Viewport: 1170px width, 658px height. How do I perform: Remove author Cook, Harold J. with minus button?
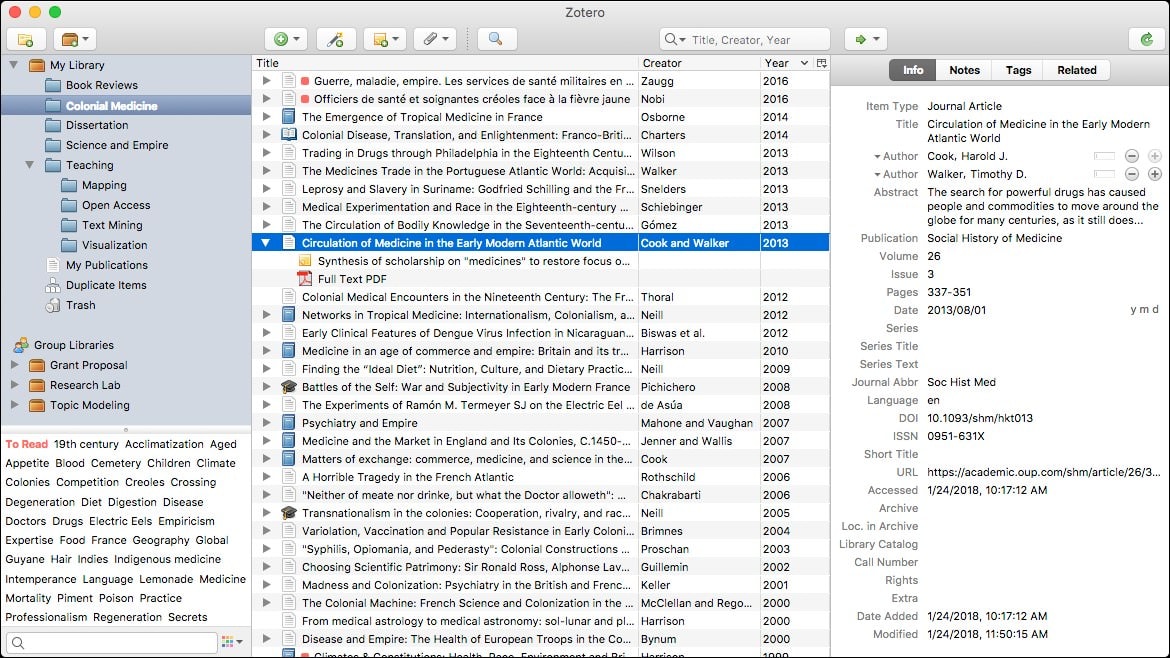(x=1131, y=156)
